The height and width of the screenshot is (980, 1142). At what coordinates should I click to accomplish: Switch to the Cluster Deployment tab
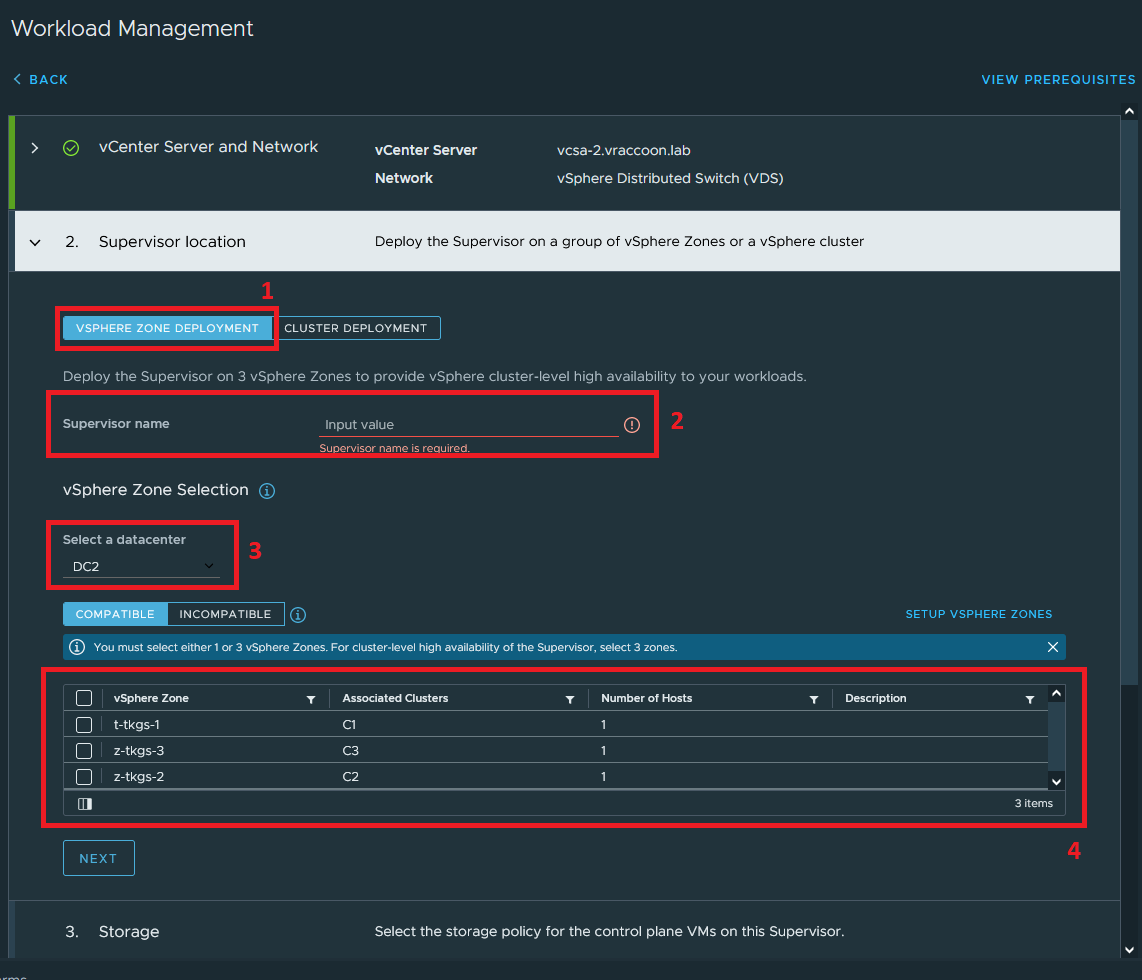coord(356,327)
